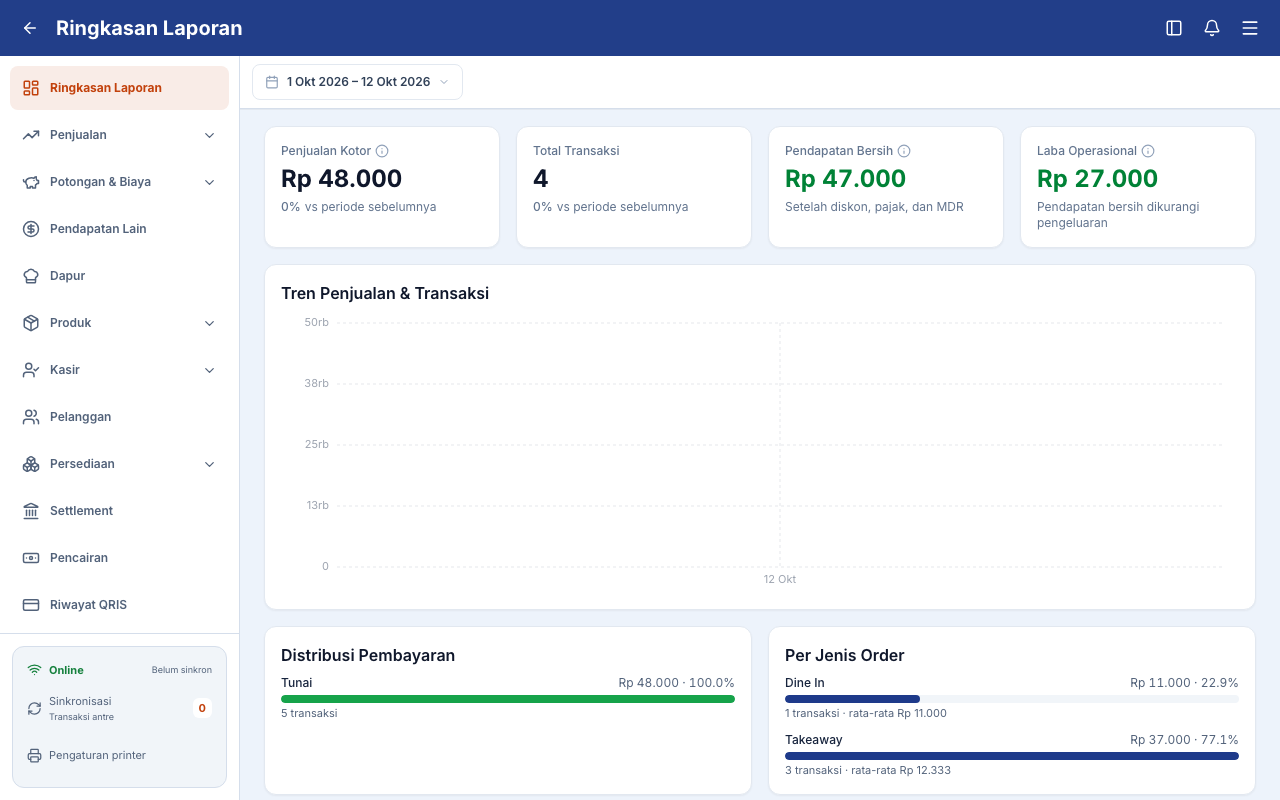Expand the Persediaan sidebar section
This screenshot has width=1280, height=800.
(x=120, y=464)
